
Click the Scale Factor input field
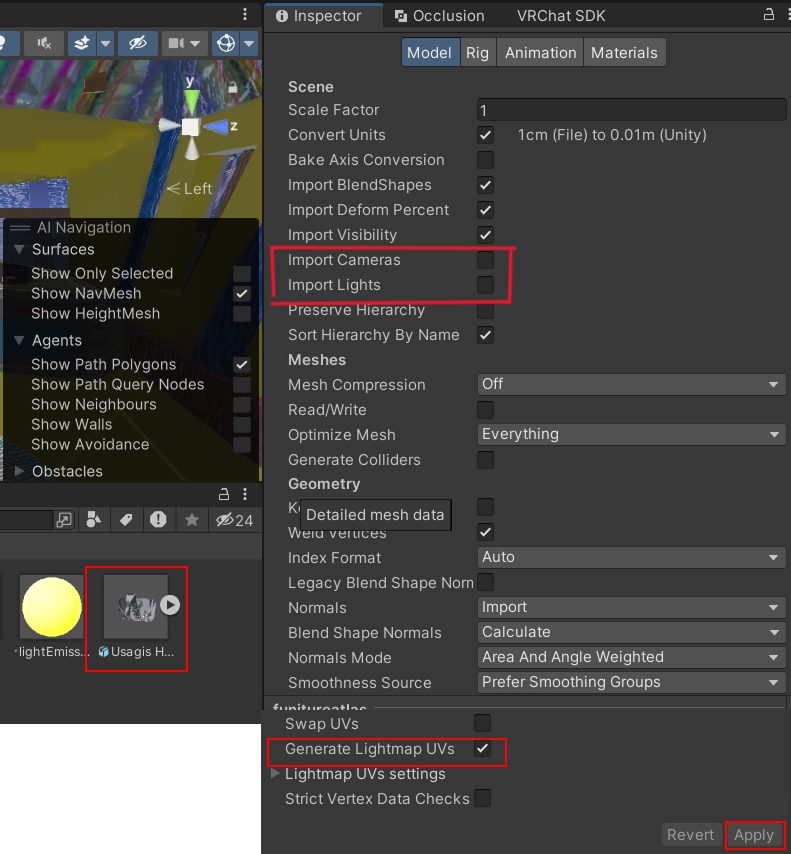click(x=631, y=110)
